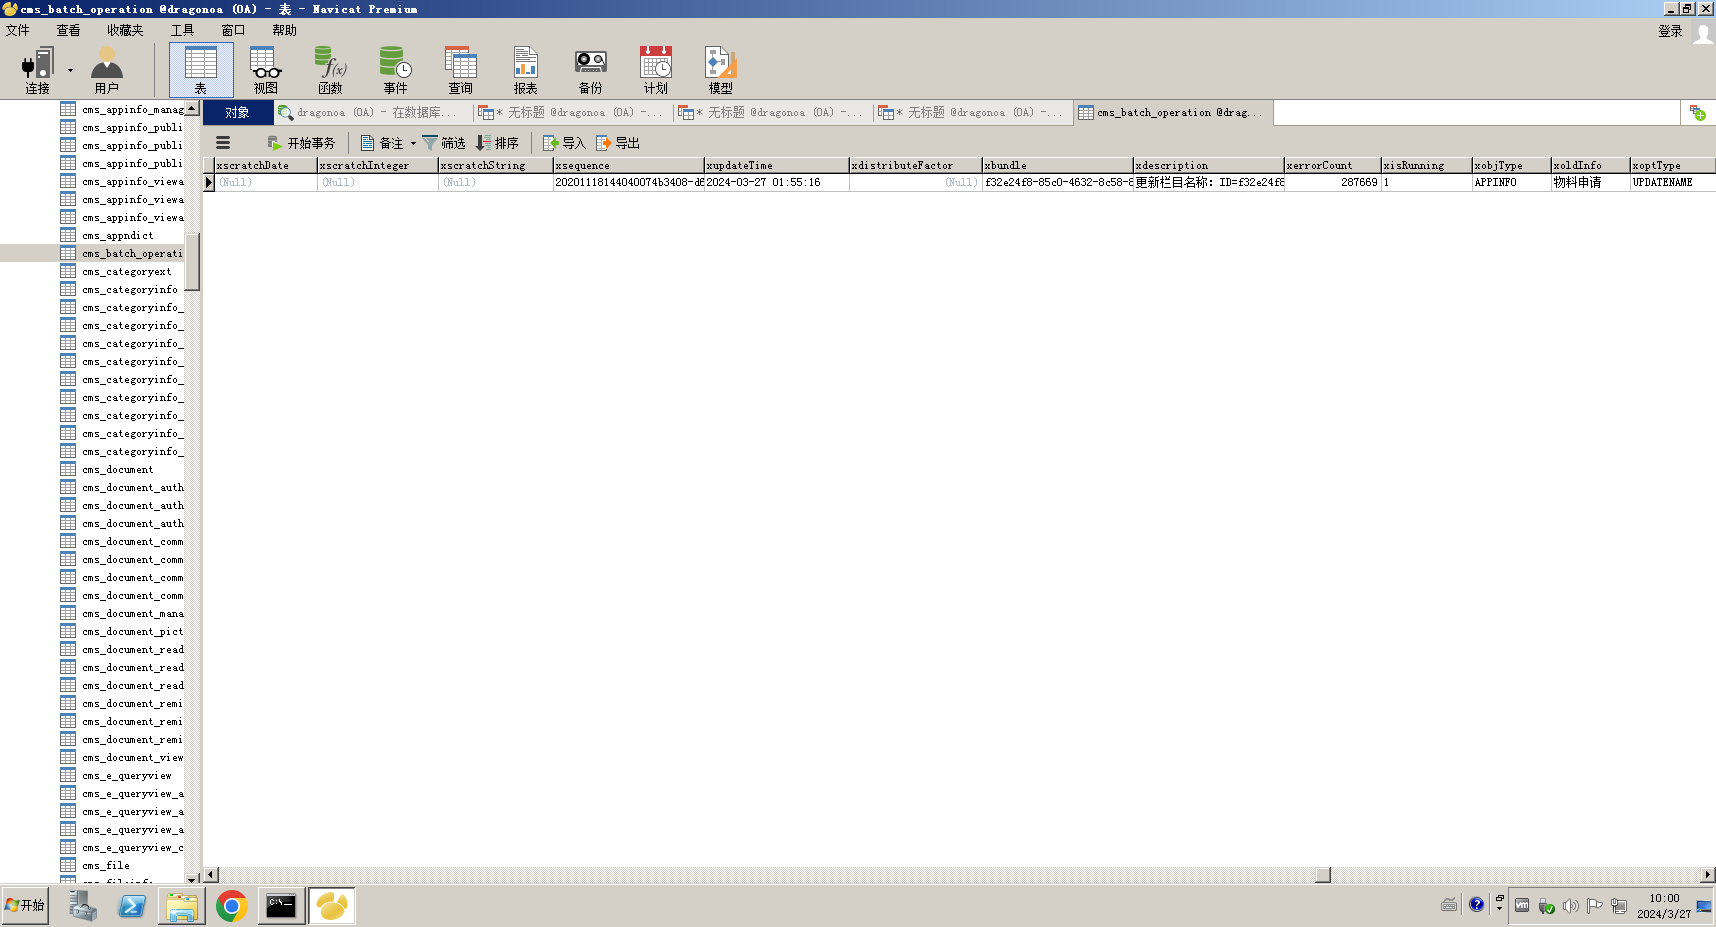Screen dimensions: 1716x927
Task: Expand the 连接 connection dropdown arrow
Action: click(x=70, y=70)
